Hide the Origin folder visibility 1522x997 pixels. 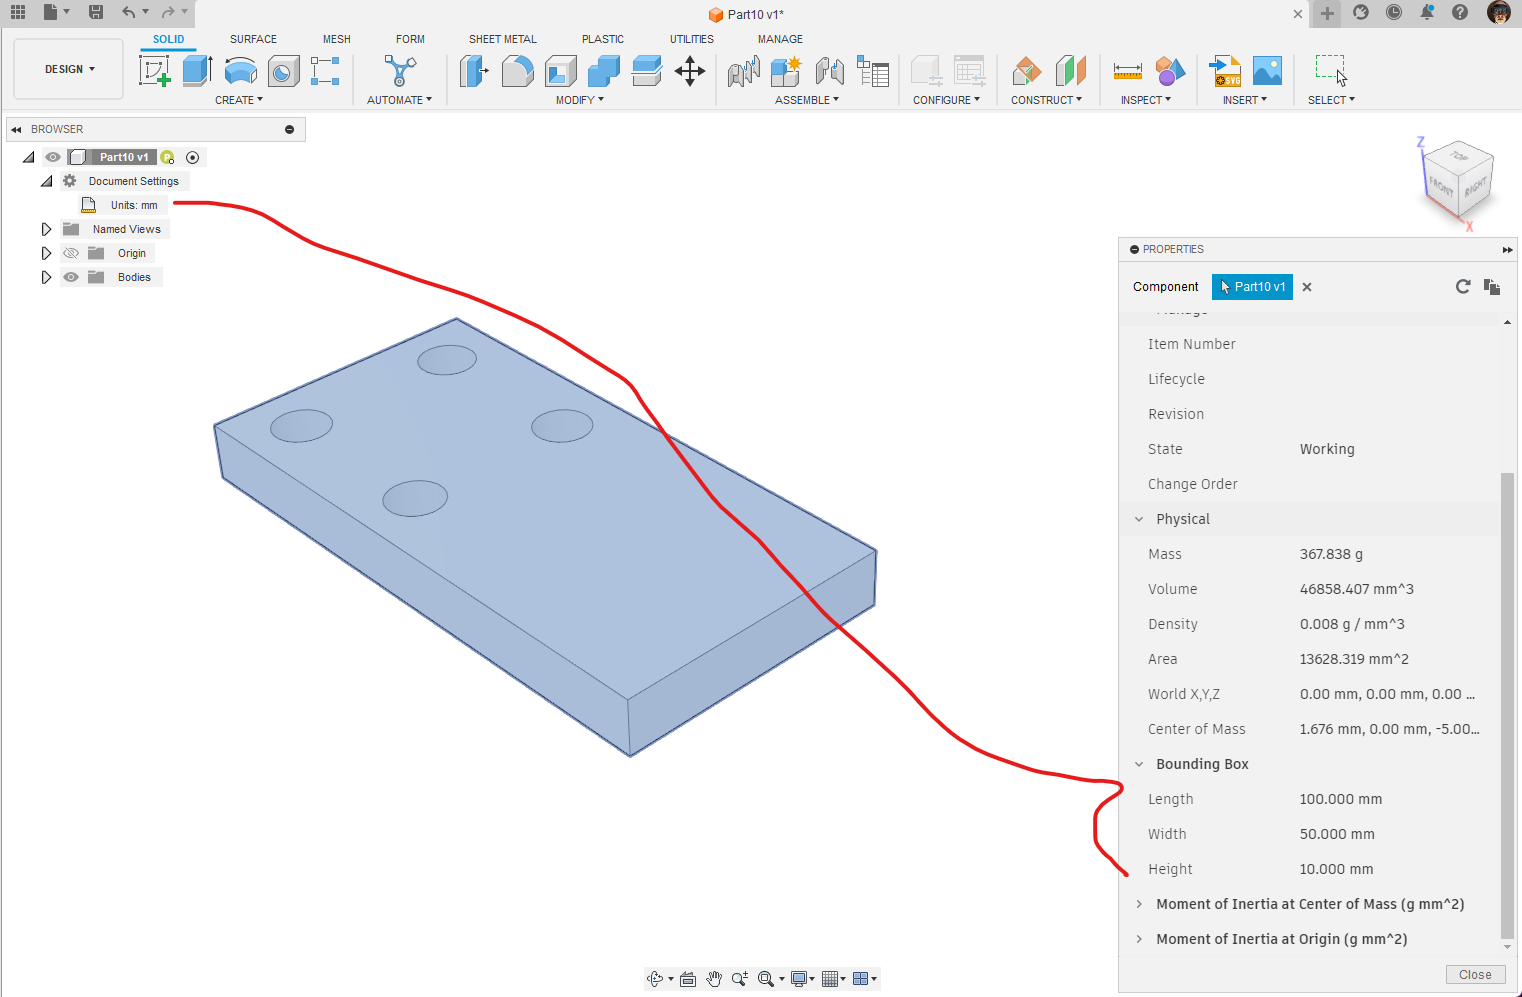click(x=71, y=253)
